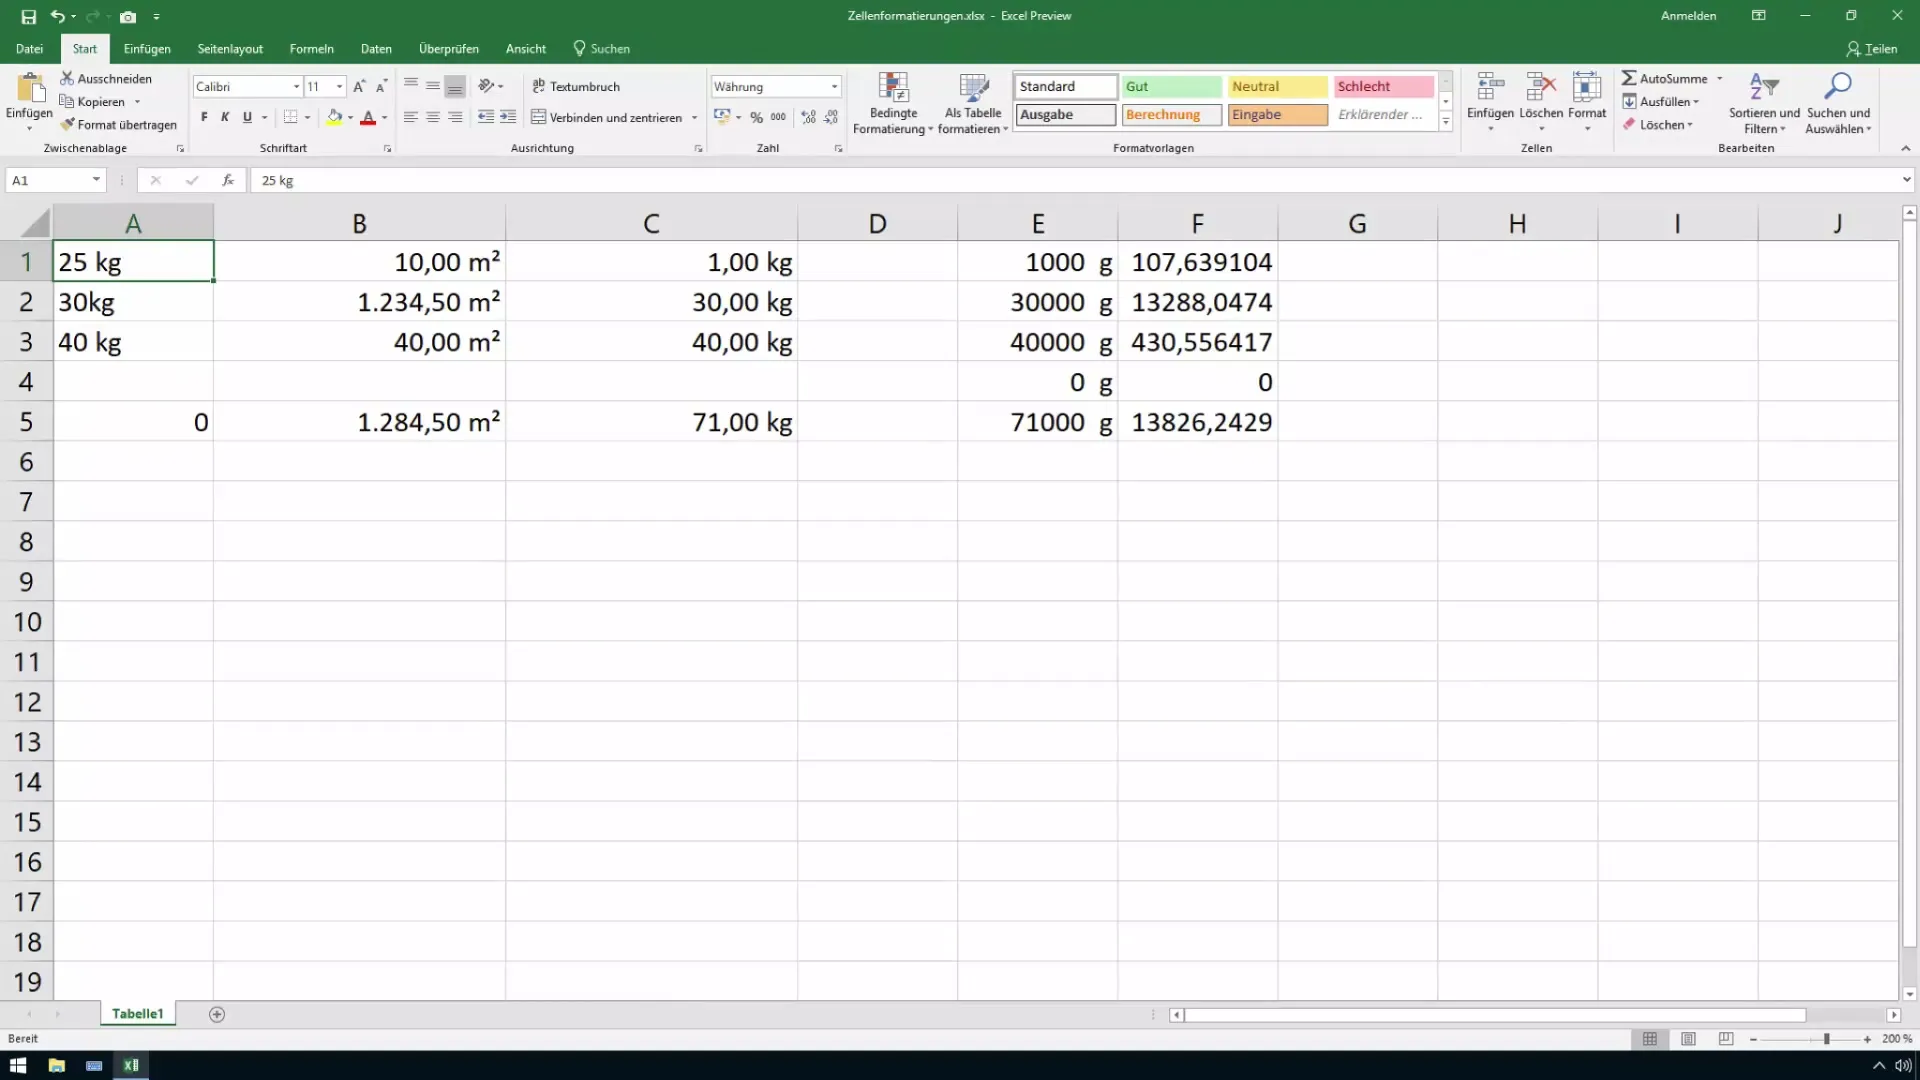Screen dimensions: 1920x1080
Task: Click the AutoSumme sigma button
Action: click(1664, 78)
